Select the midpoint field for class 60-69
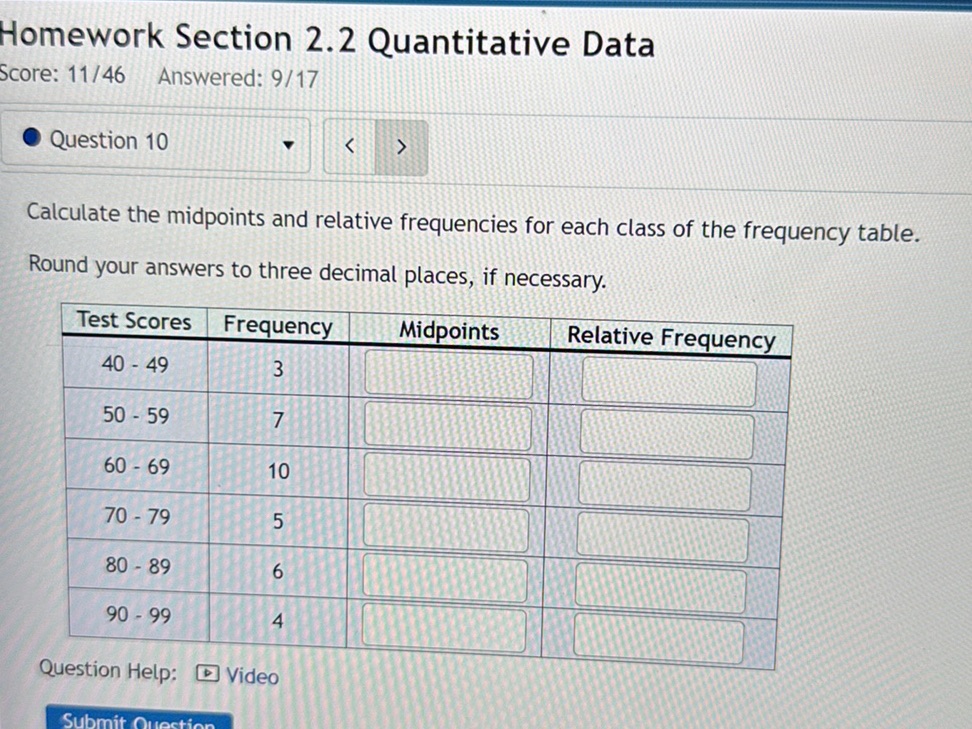Image resolution: width=972 pixels, height=729 pixels. coord(445,478)
